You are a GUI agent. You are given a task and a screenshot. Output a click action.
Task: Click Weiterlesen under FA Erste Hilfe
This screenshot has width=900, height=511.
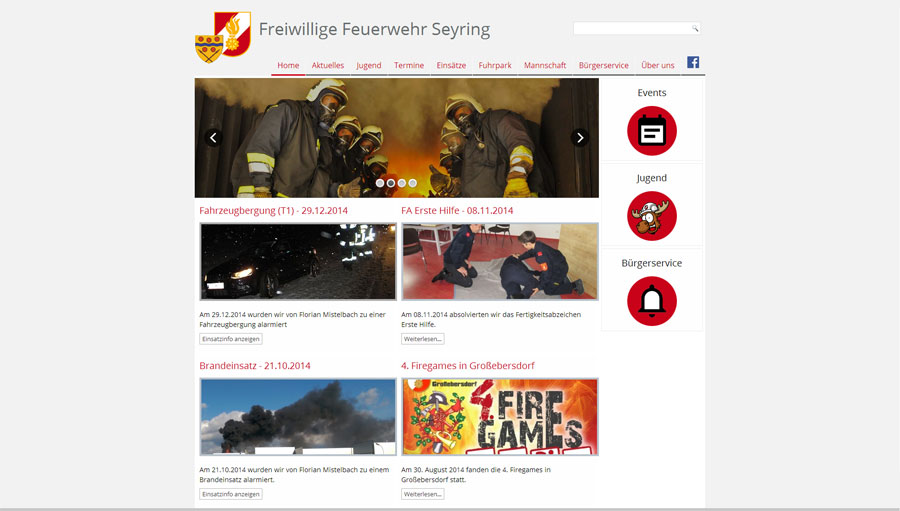tap(422, 339)
